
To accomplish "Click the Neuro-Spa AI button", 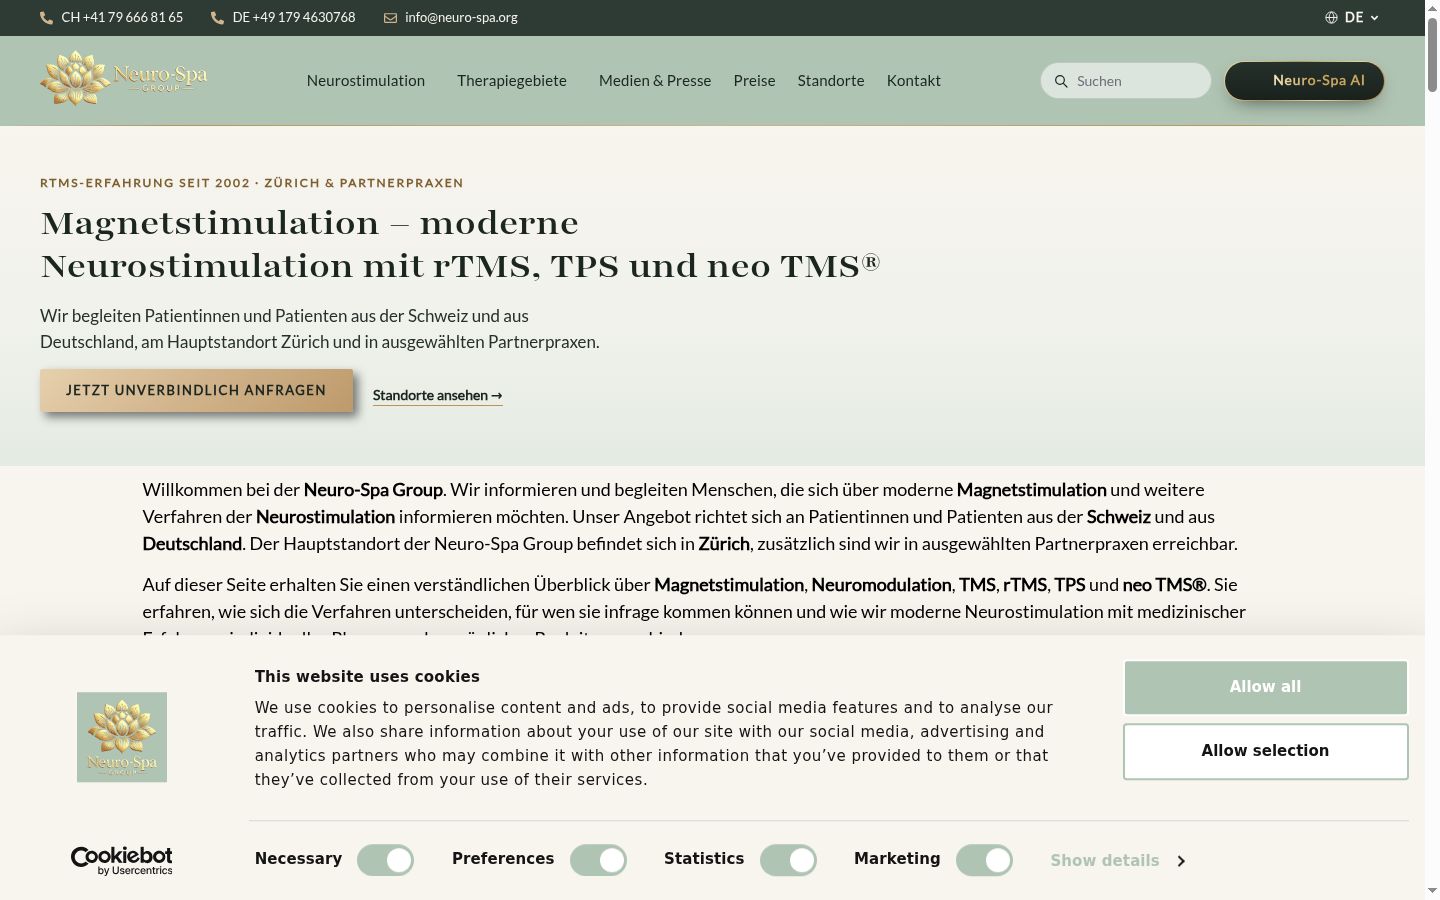I will (x=1305, y=81).
